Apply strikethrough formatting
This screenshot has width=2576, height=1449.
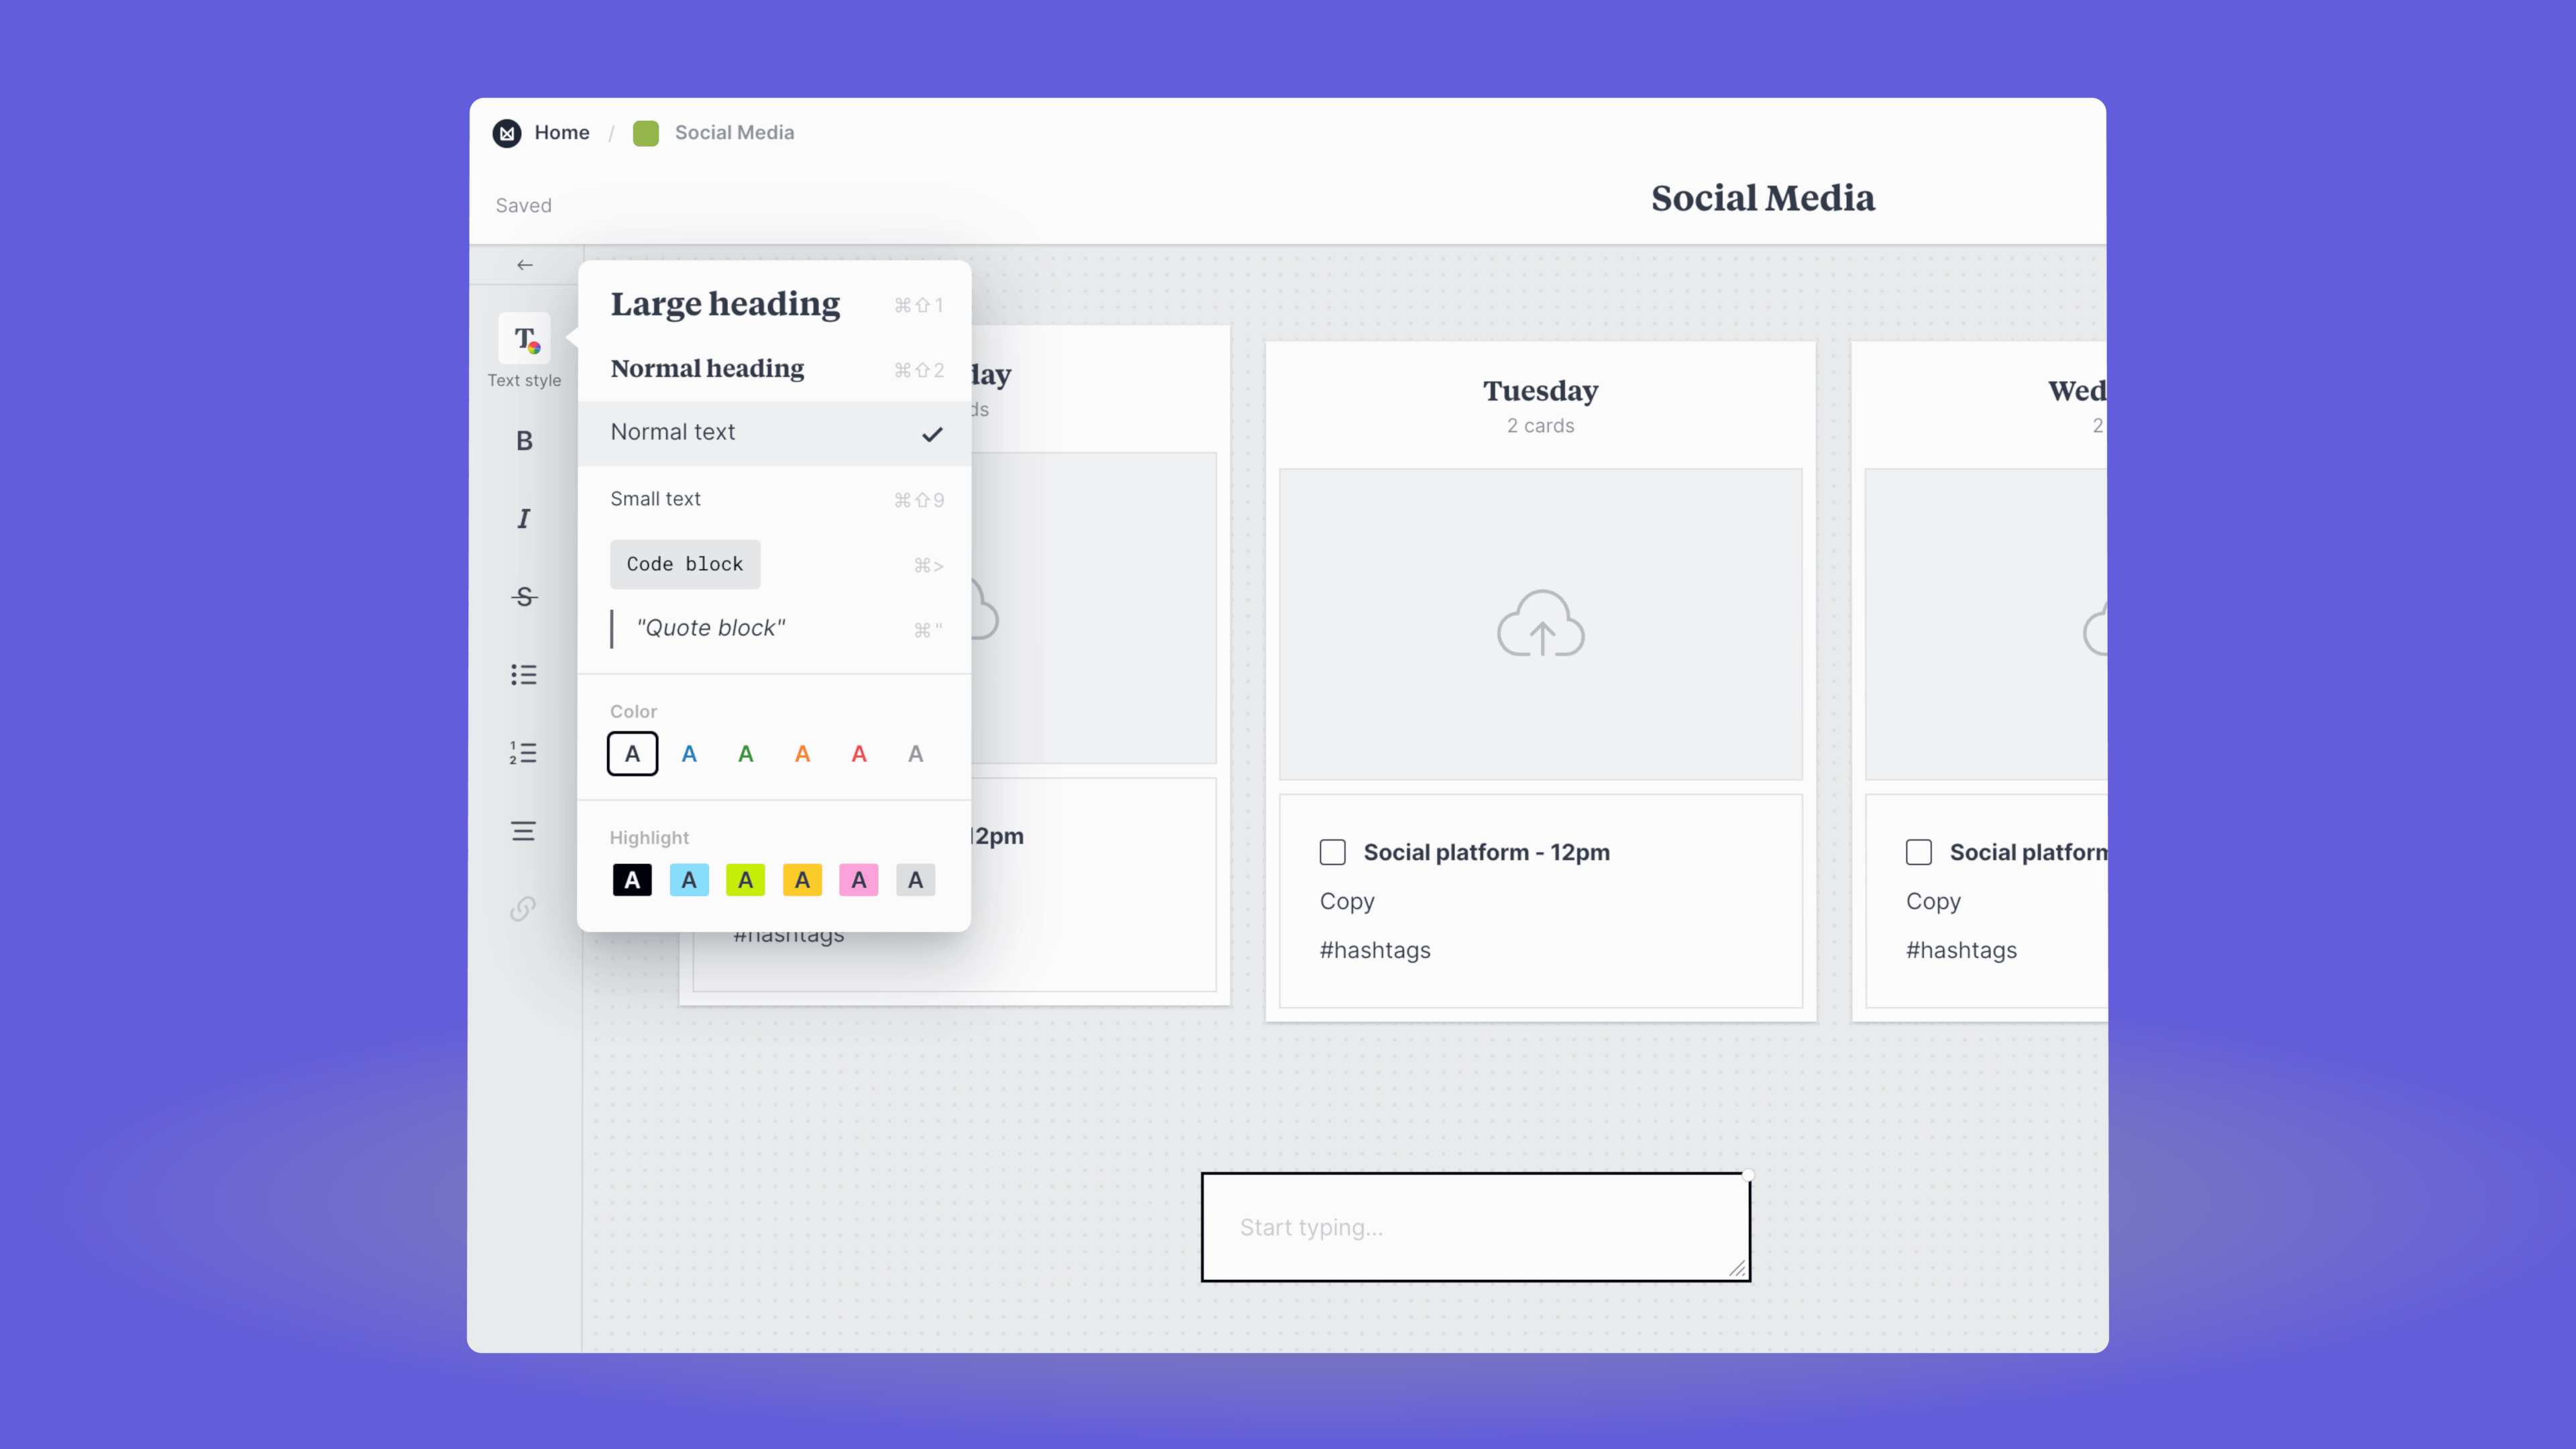[x=524, y=597]
